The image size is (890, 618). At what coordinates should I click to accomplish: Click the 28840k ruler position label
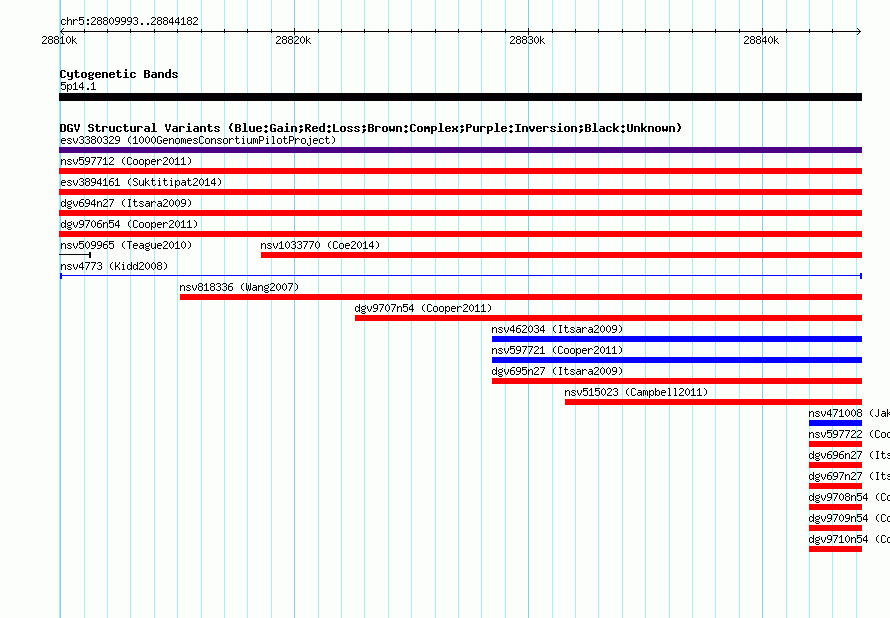click(x=761, y=40)
